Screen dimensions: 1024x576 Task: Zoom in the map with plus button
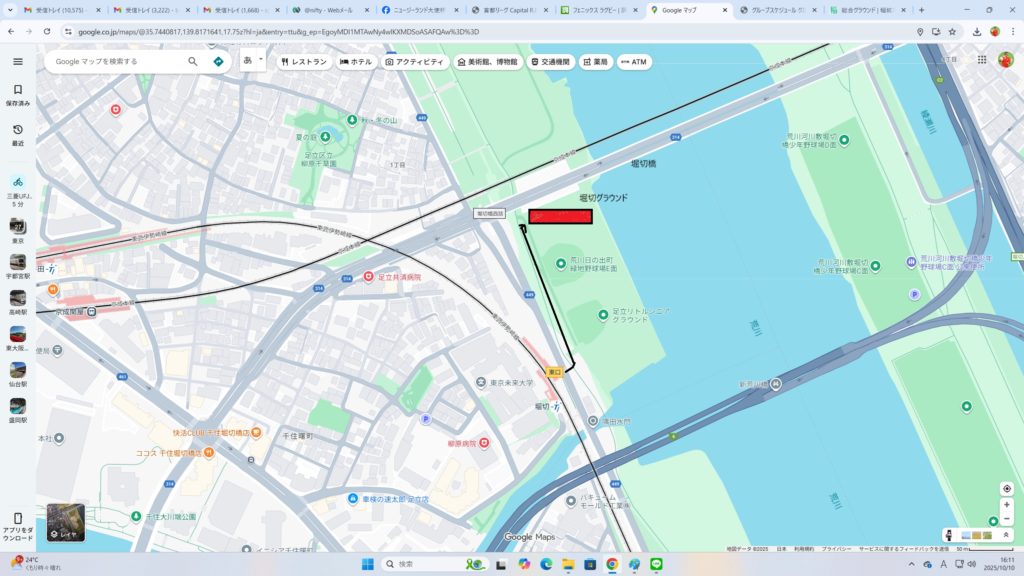tap(1006, 505)
